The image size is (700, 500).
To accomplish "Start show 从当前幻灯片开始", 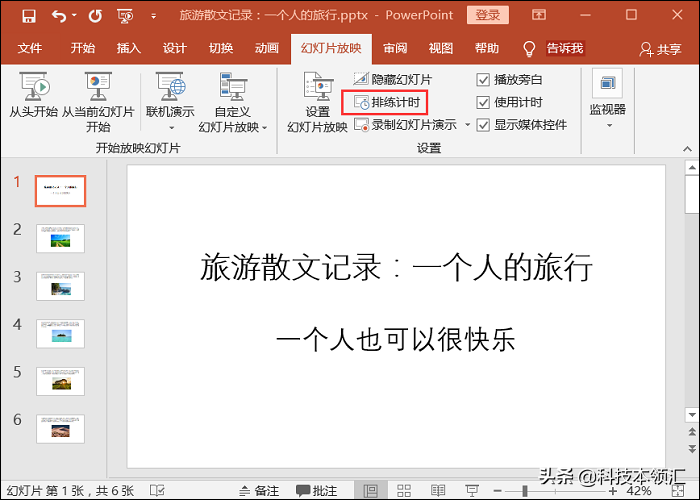I will coord(98,102).
